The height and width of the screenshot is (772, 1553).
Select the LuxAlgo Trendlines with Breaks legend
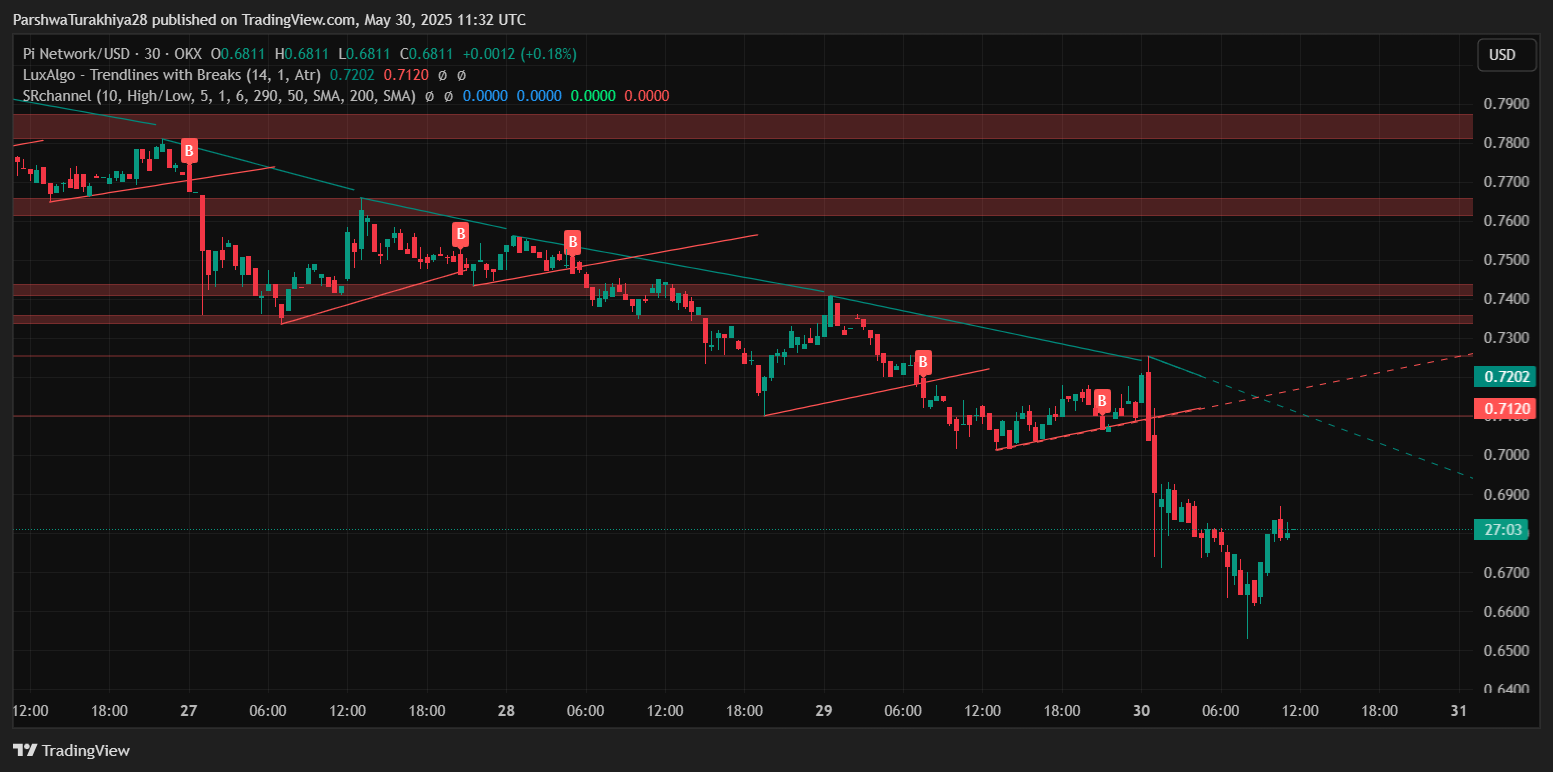click(172, 75)
